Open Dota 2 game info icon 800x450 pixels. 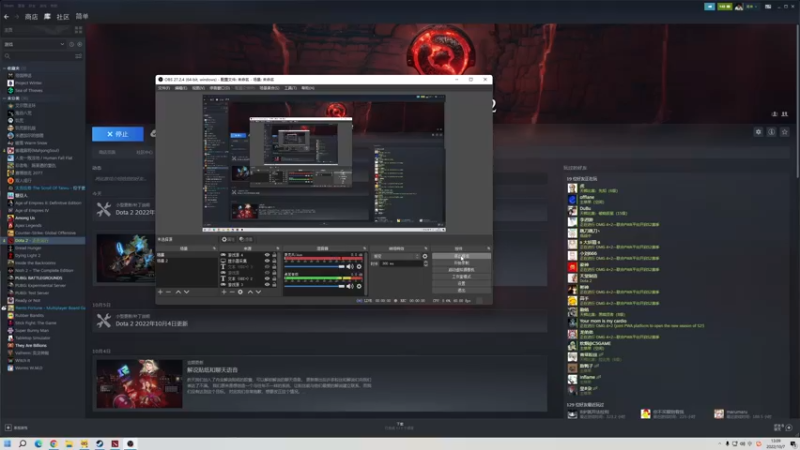771,132
